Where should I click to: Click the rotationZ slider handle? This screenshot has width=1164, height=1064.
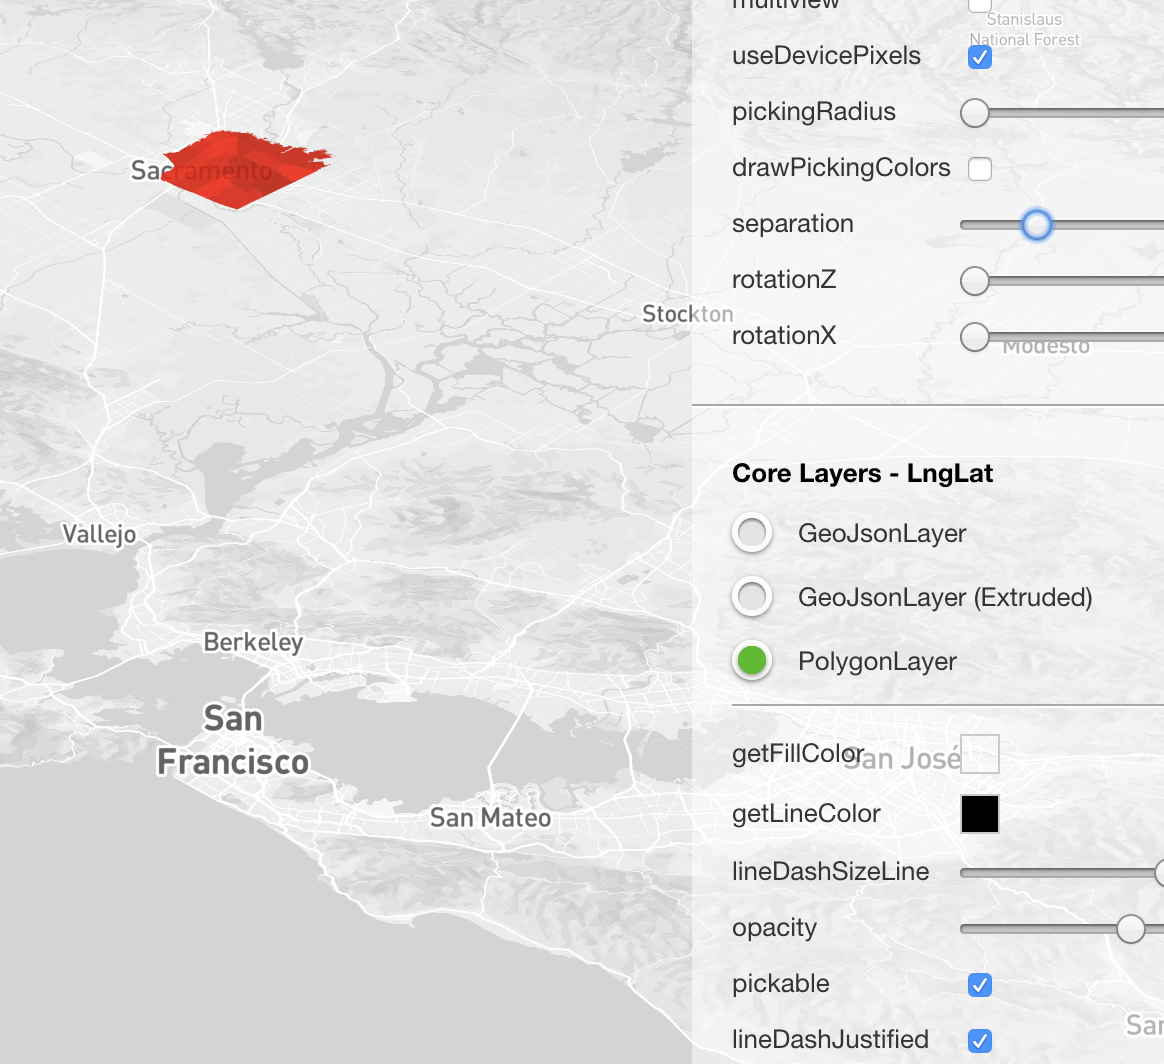coord(975,281)
